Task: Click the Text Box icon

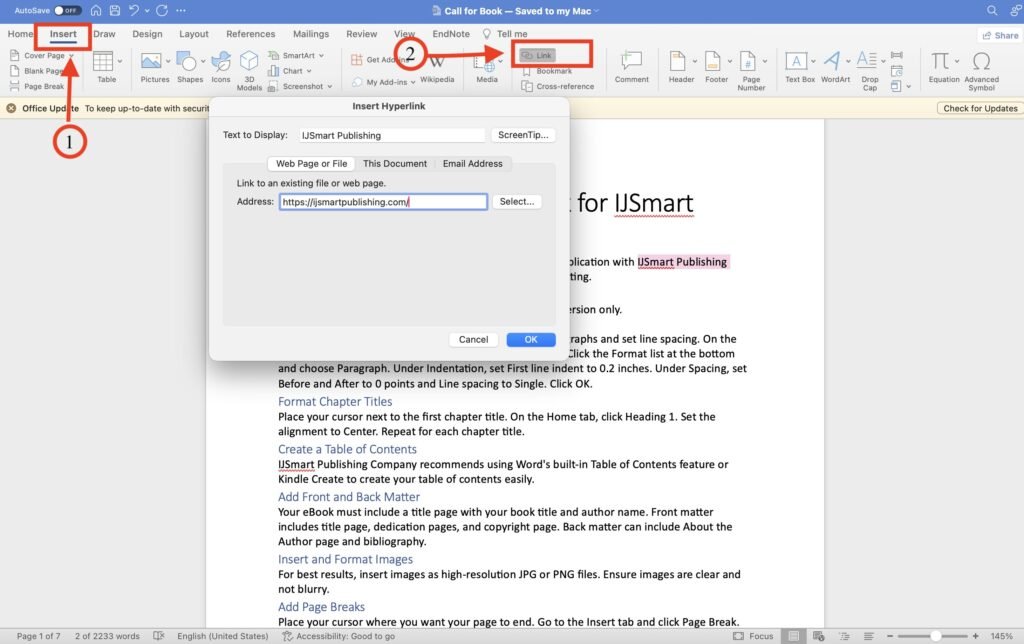Action: pos(796,61)
